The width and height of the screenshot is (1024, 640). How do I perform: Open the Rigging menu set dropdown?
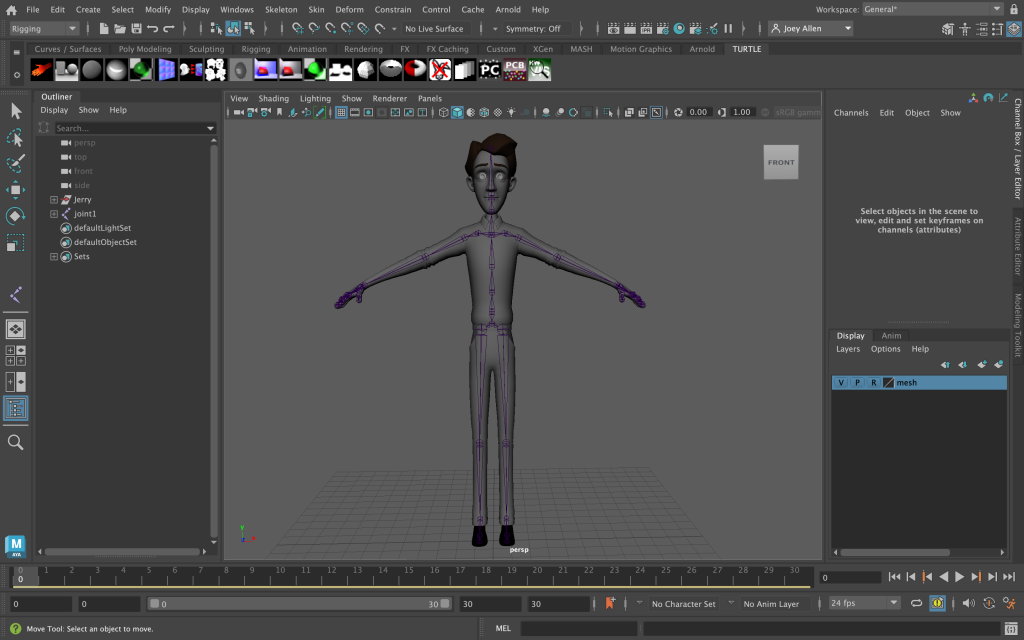pos(44,29)
